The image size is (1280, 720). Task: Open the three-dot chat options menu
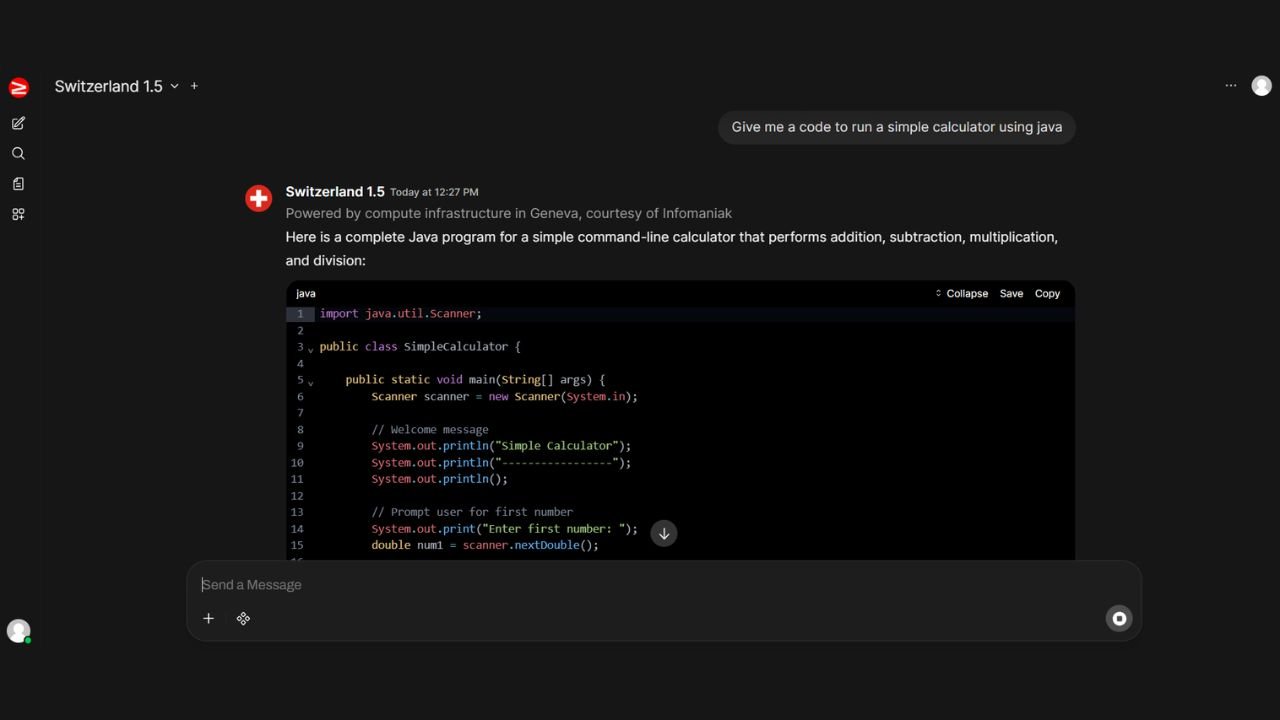1231,86
